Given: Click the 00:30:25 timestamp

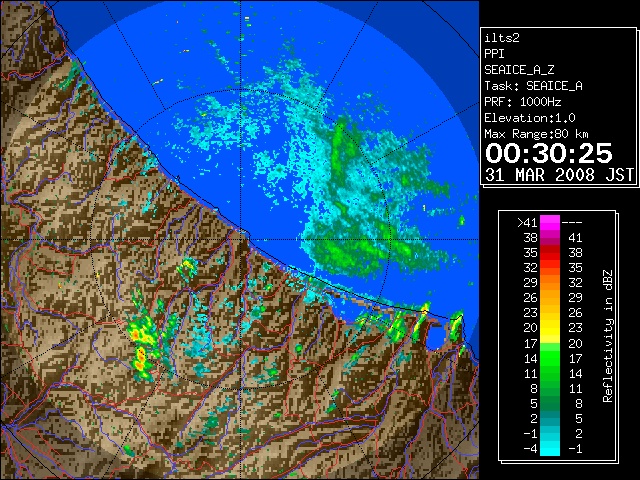Looking at the screenshot, I should pyautogui.click(x=549, y=153).
